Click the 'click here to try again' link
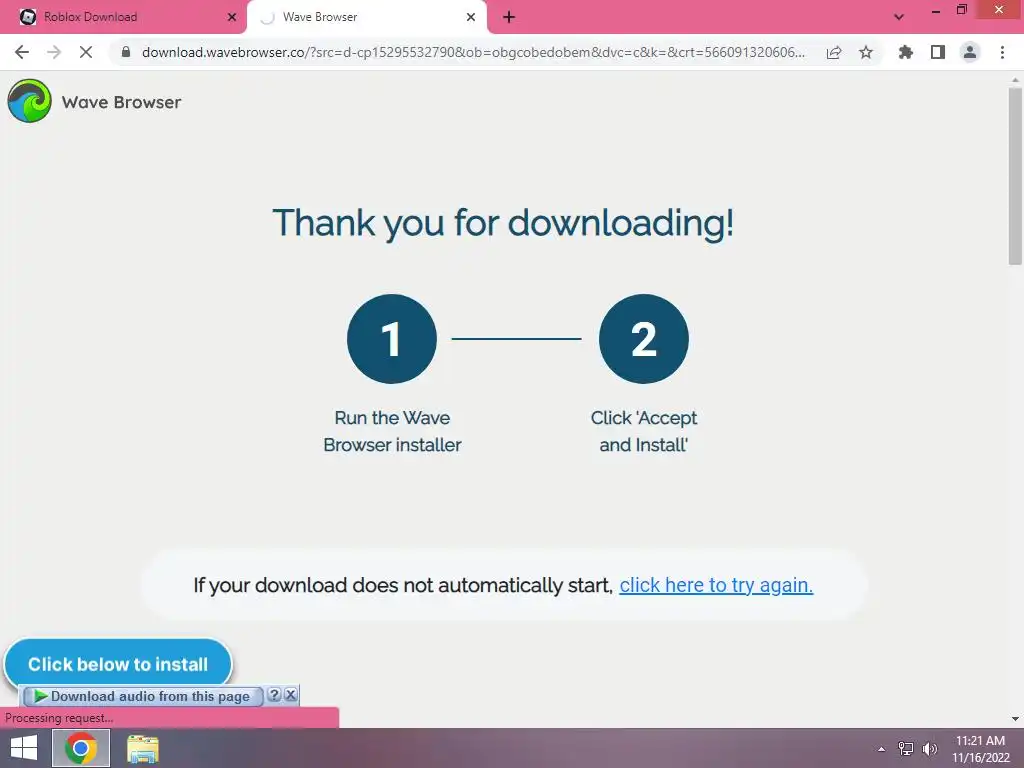Viewport: 1024px width, 768px height. 716,585
